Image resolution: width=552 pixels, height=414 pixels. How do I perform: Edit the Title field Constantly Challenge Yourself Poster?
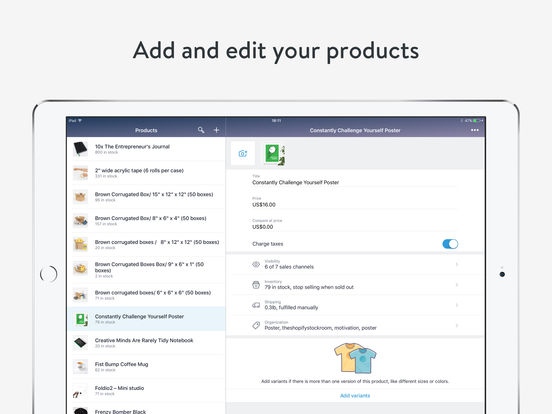pyautogui.click(x=355, y=180)
